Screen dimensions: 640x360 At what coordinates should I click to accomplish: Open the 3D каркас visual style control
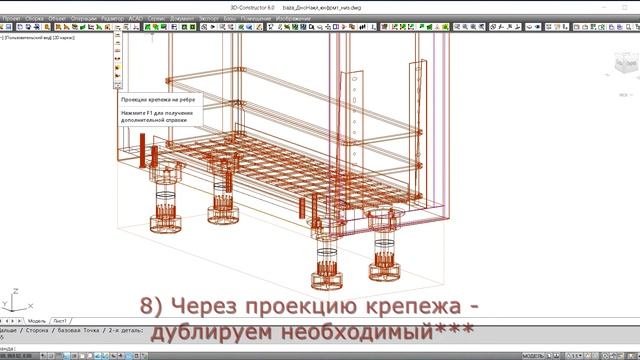click(64, 38)
